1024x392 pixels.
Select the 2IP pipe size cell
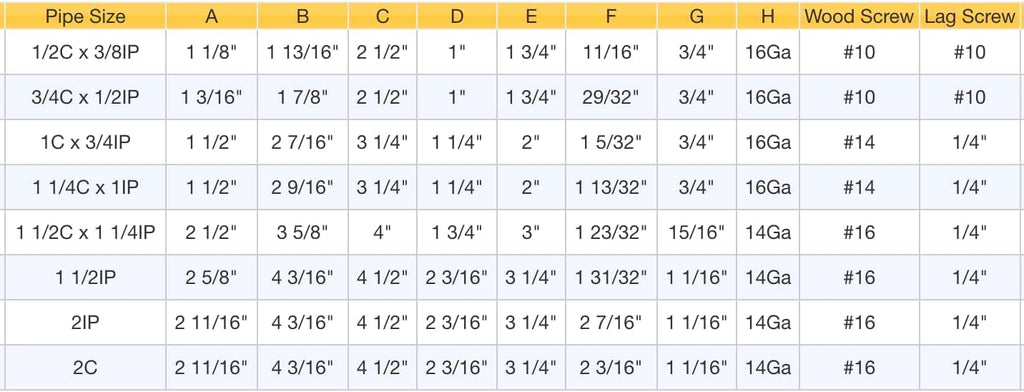point(86,322)
